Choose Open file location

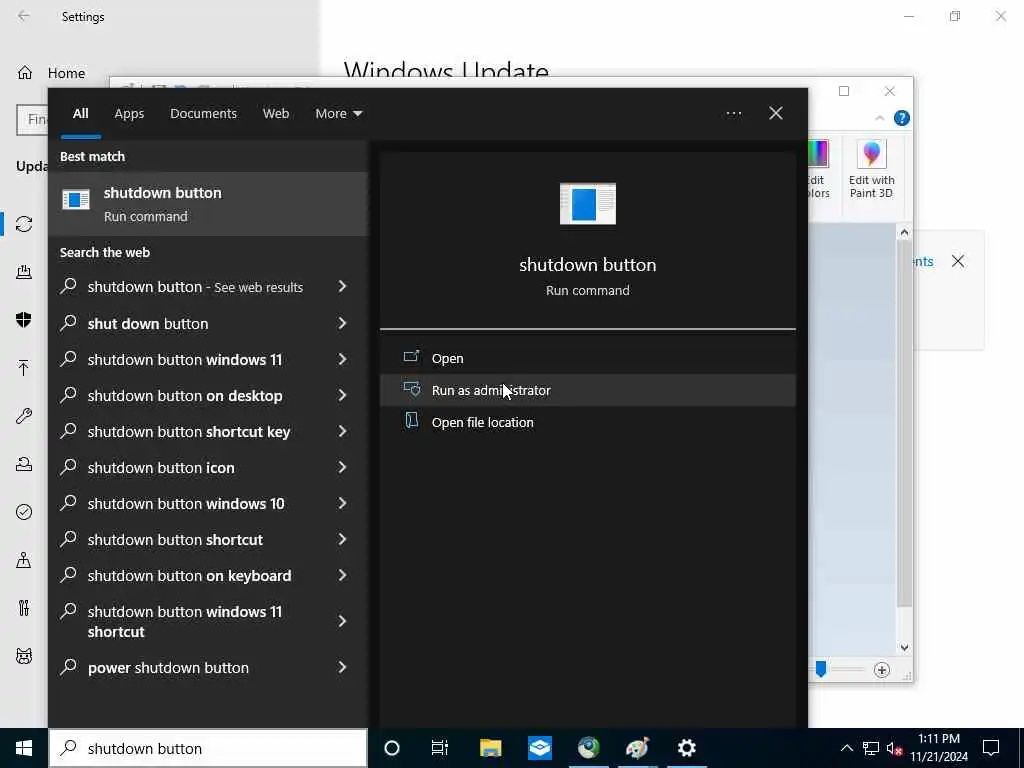click(588, 422)
